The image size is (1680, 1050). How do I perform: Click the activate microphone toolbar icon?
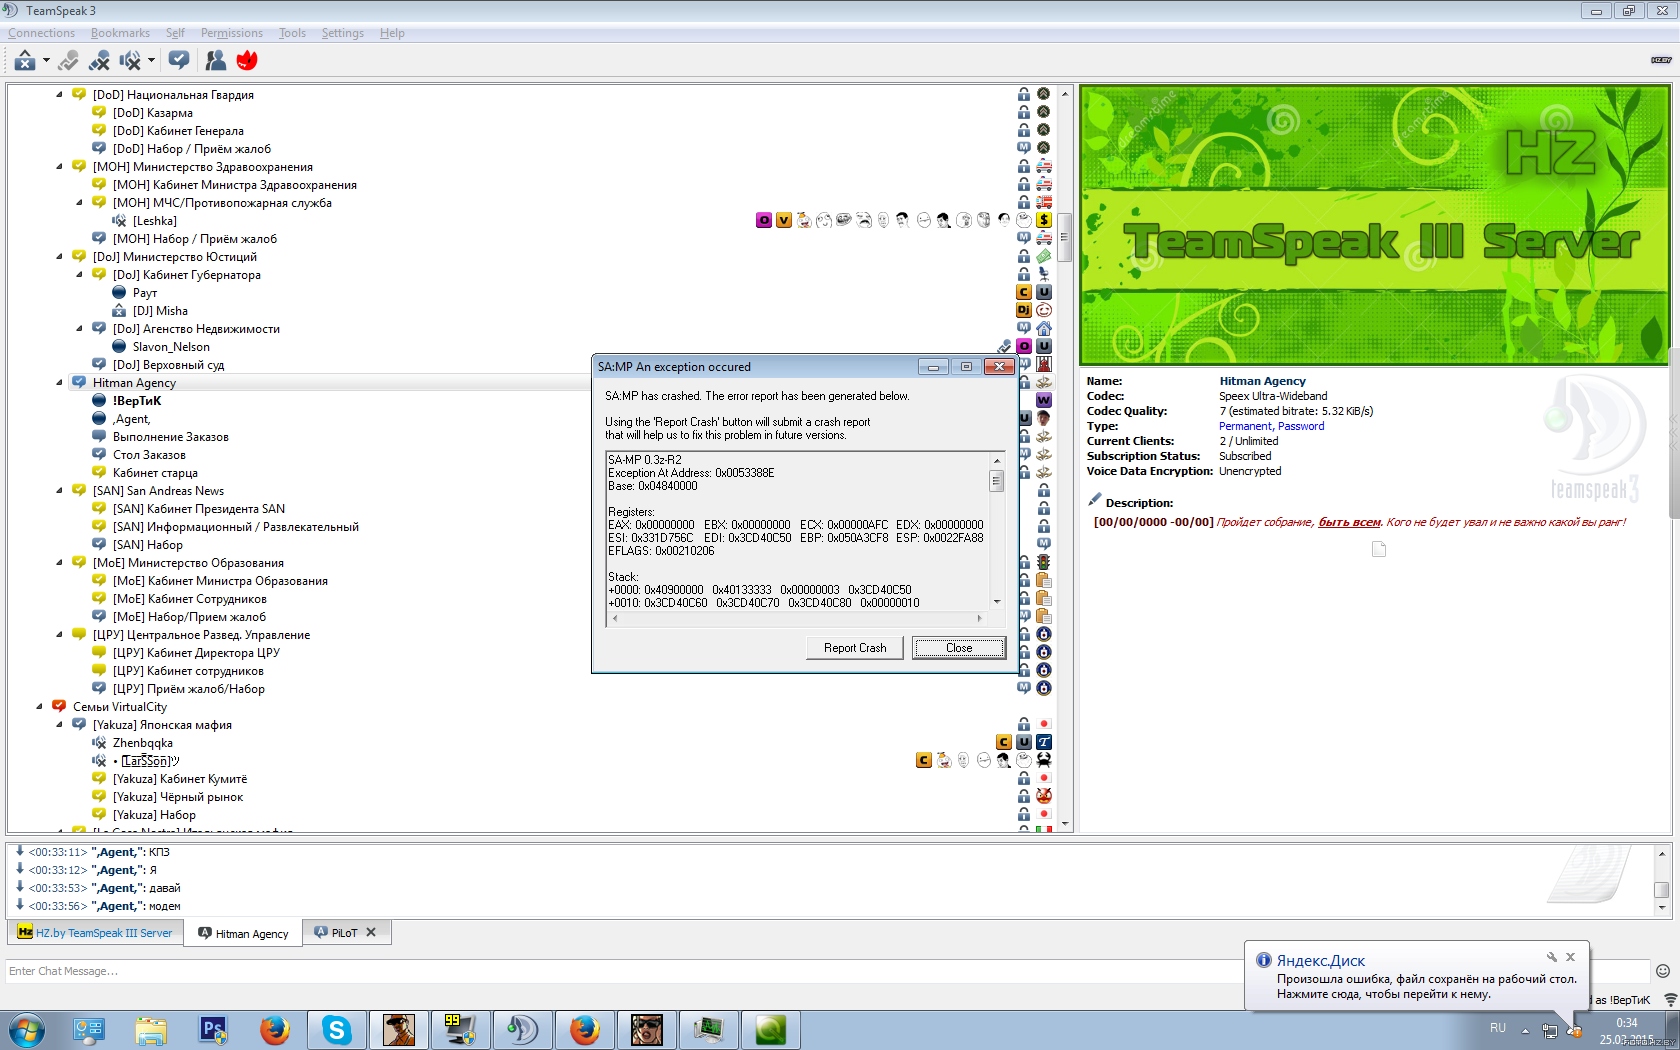click(68, 61)
